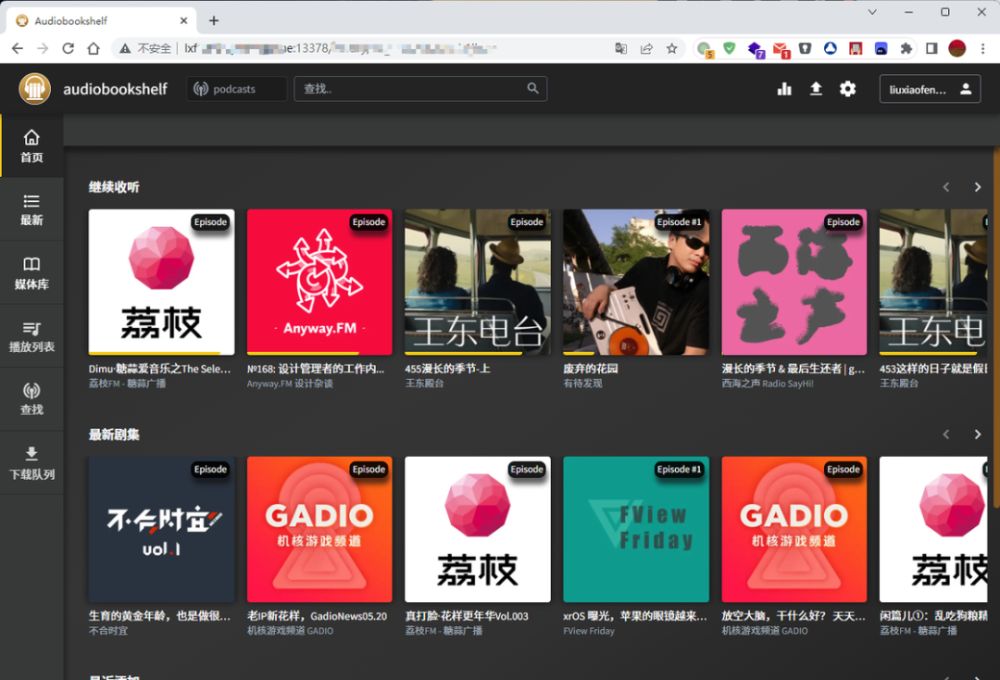Click the 继续收听 shelf heading
Screen dimensions: 1000x680
coord(114,187)
